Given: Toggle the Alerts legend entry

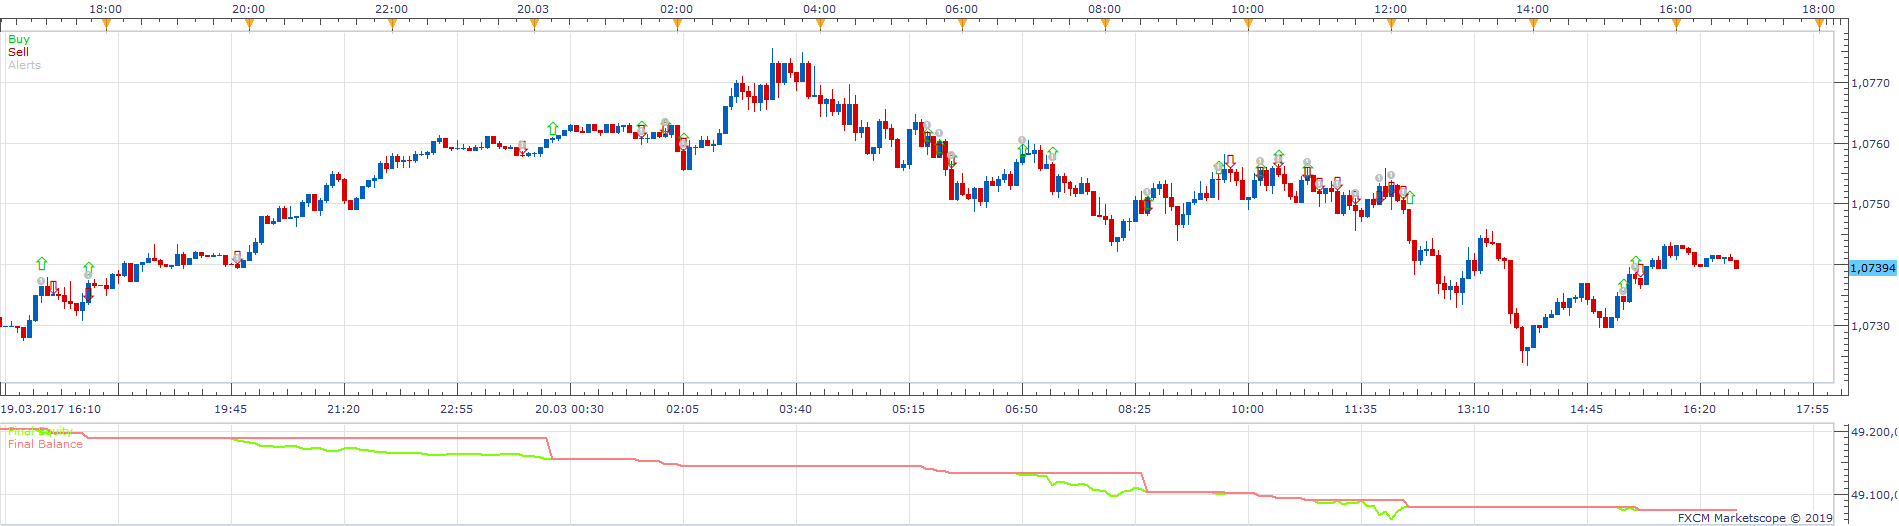Looking at the screenshot, I should 24,65.
